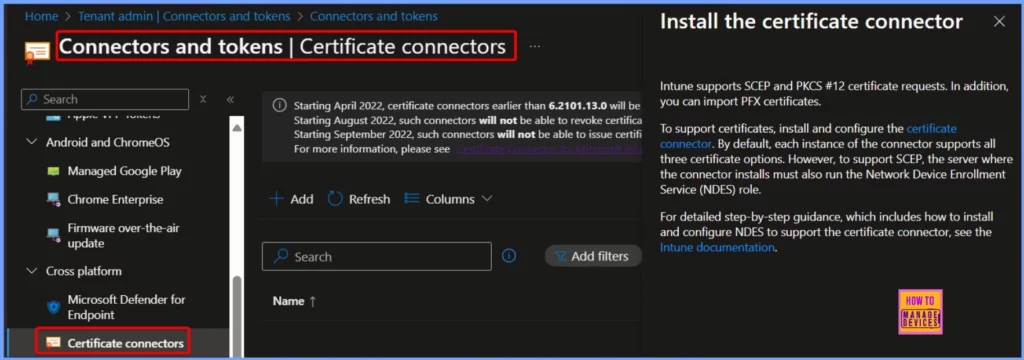Click the Managed Google Play icon
Viewport: 1024px width, 360px height.
(x=54, y=171)
